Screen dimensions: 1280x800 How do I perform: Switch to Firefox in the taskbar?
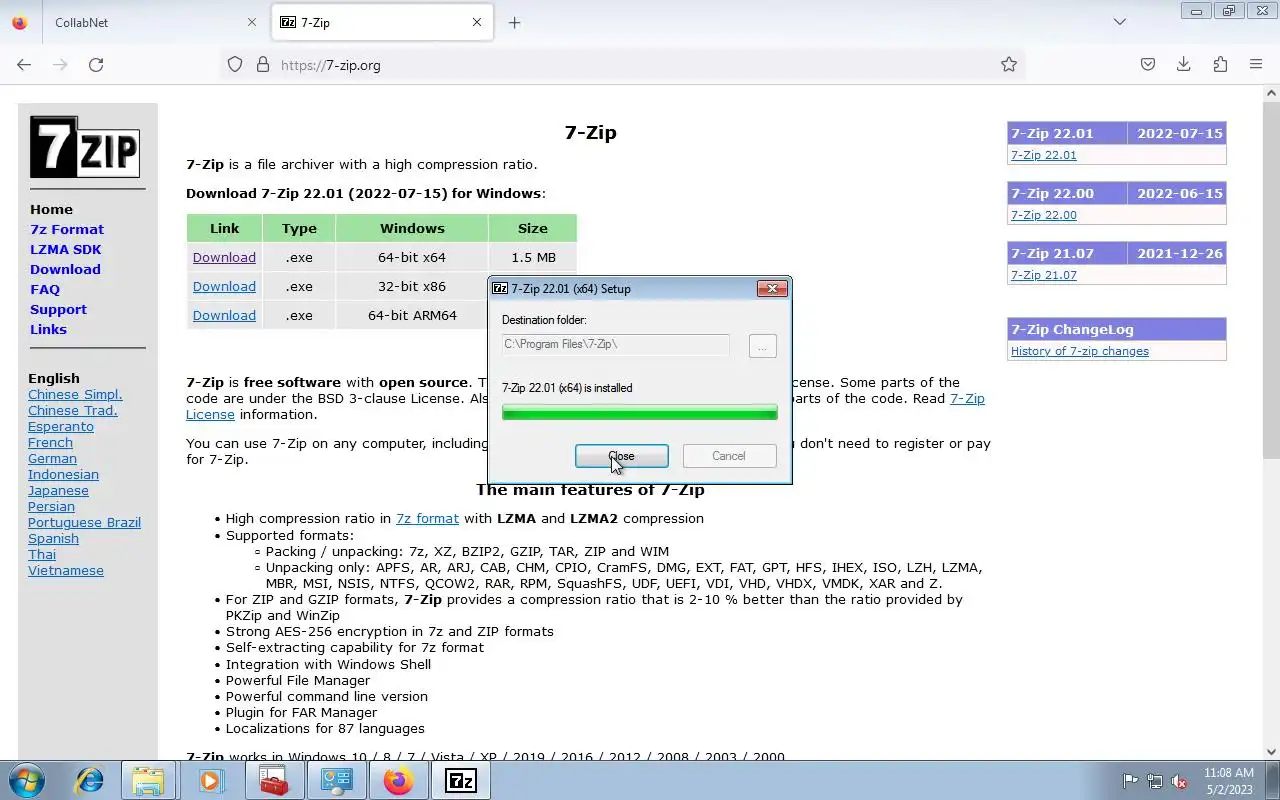398,781
